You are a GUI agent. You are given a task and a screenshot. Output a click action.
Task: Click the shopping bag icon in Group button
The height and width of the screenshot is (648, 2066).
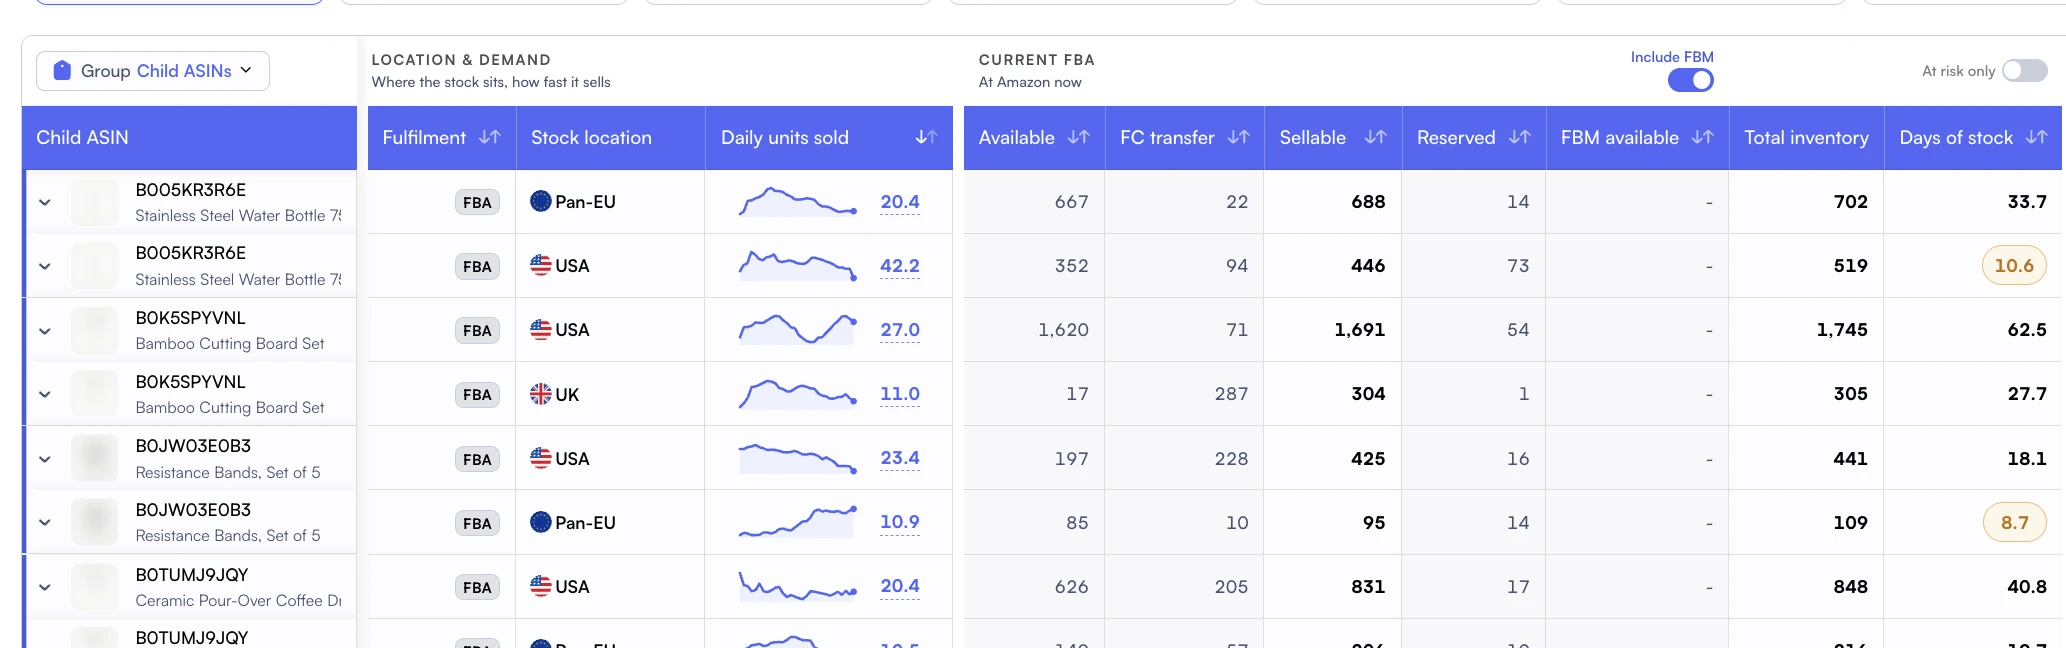pyautogui.click(x=62, y=71)
